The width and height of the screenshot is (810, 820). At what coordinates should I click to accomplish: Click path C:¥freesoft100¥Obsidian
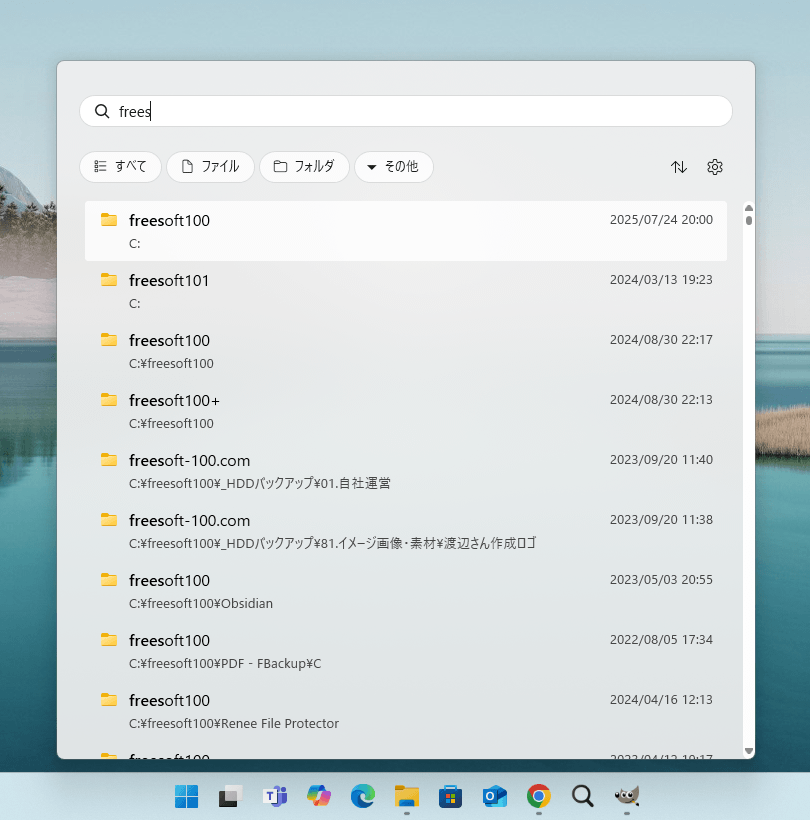(x=201, y=603)
